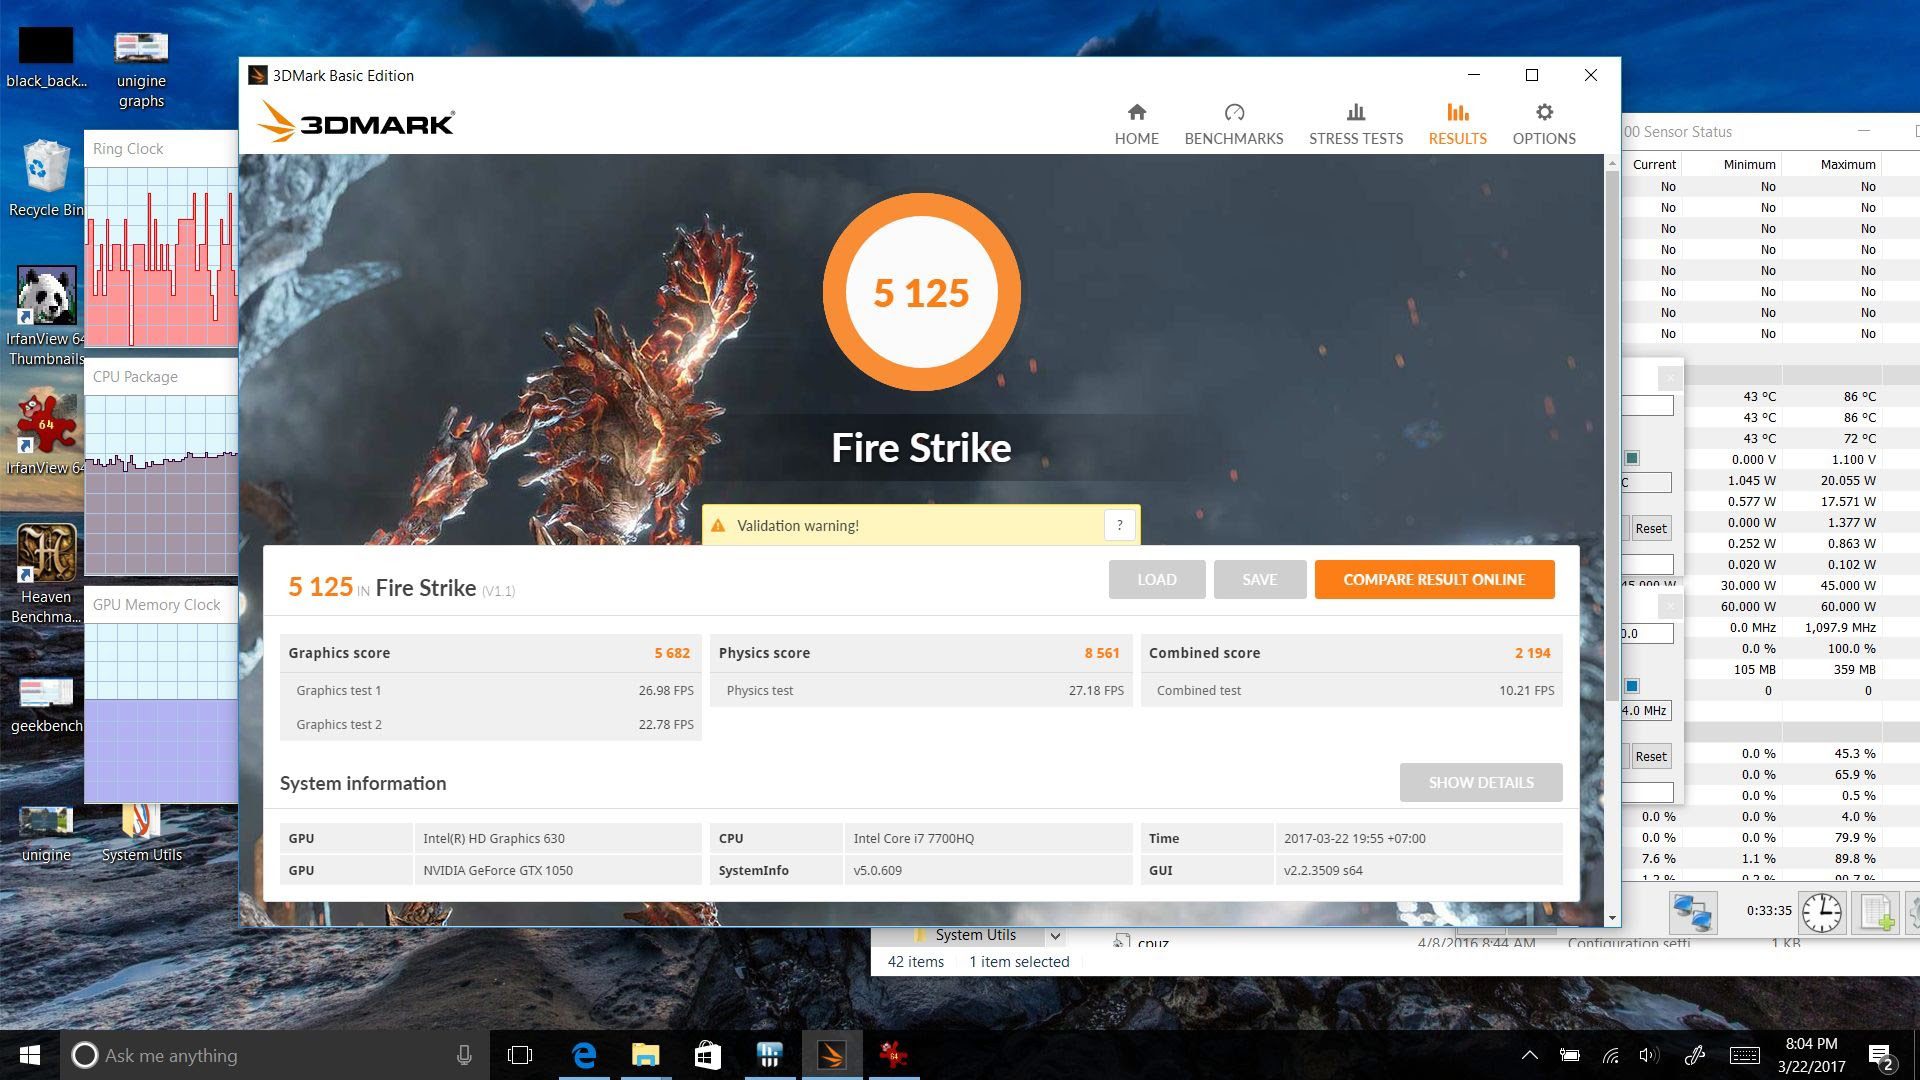Open the unigine desktop file icon
This screenshot has width=1920, height=1080.
point(46,834)
